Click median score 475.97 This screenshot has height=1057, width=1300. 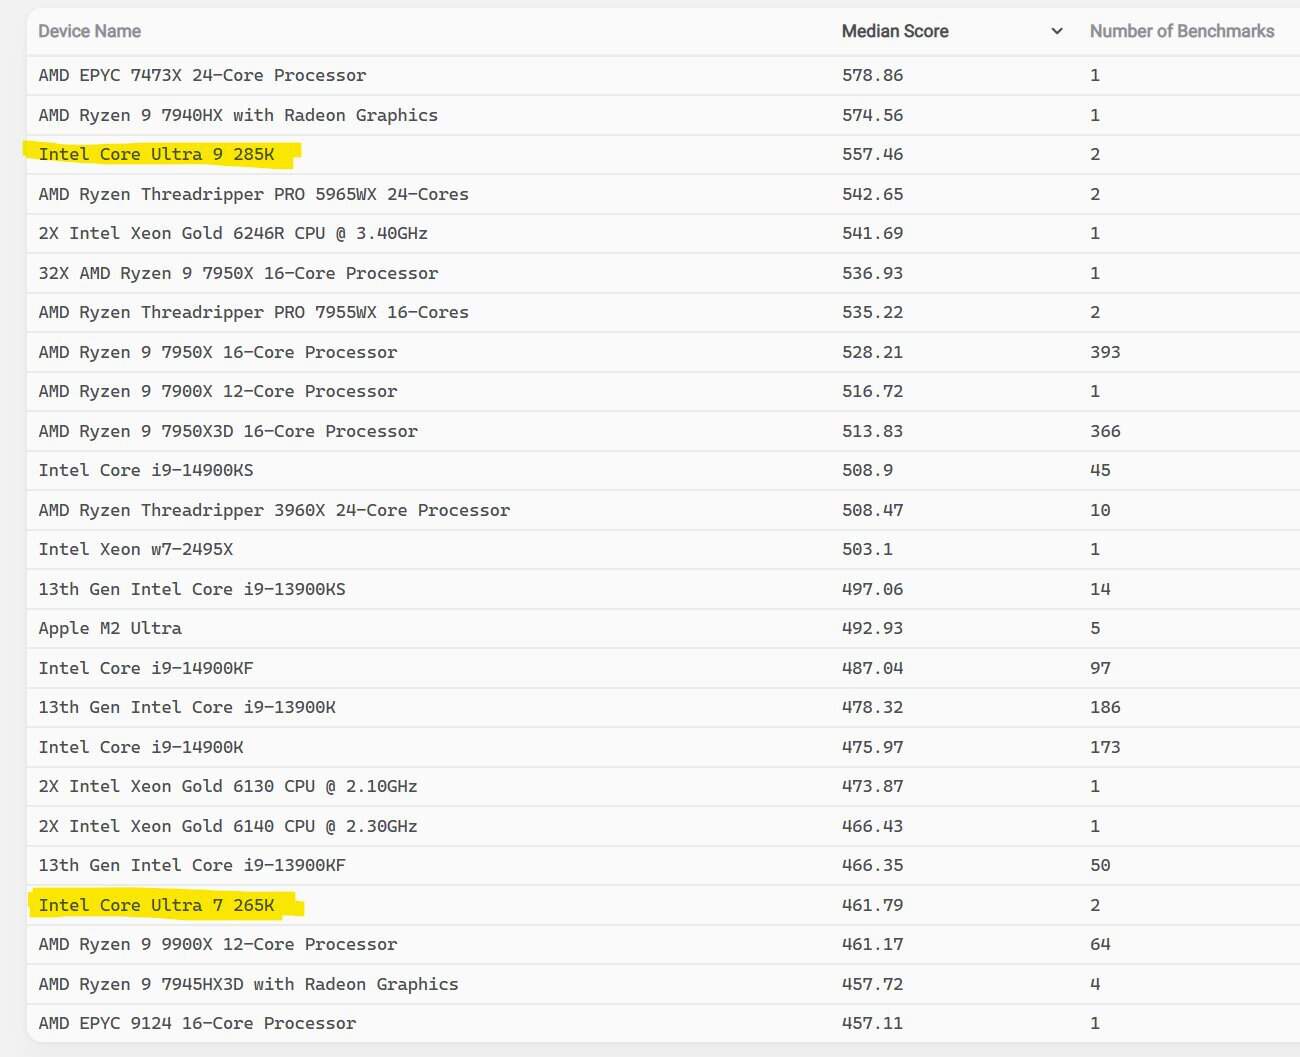point(872,747)
